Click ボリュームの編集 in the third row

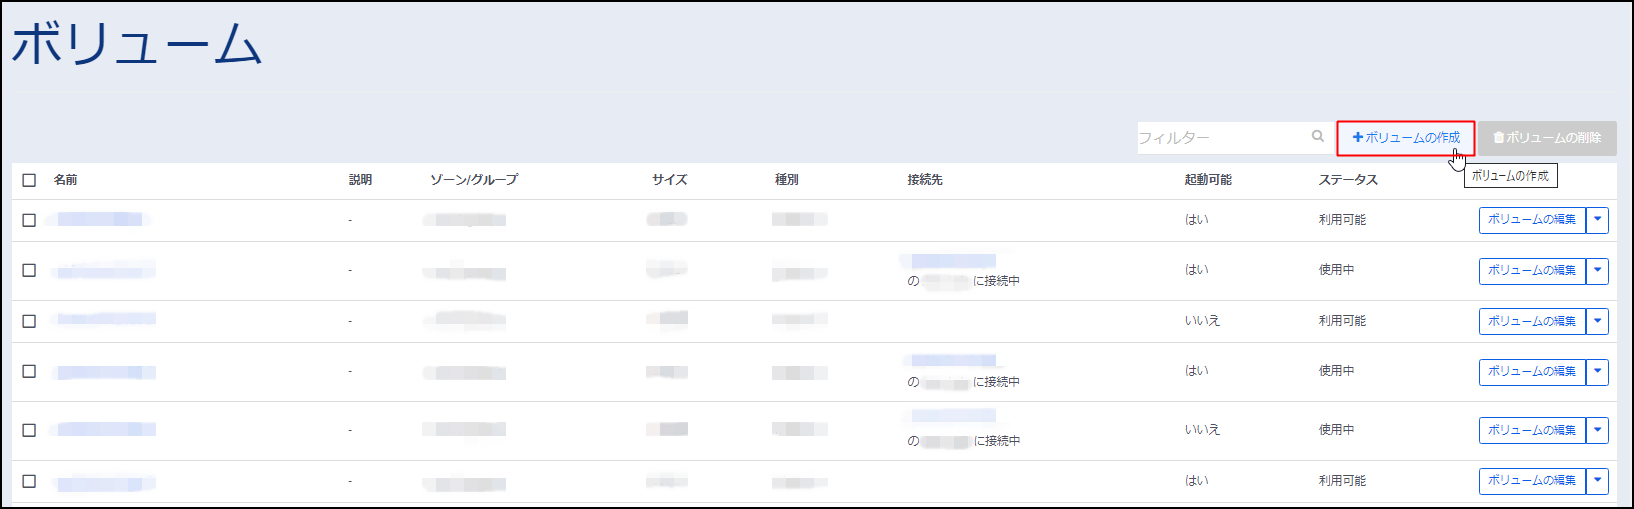[x=1531, y=321]
